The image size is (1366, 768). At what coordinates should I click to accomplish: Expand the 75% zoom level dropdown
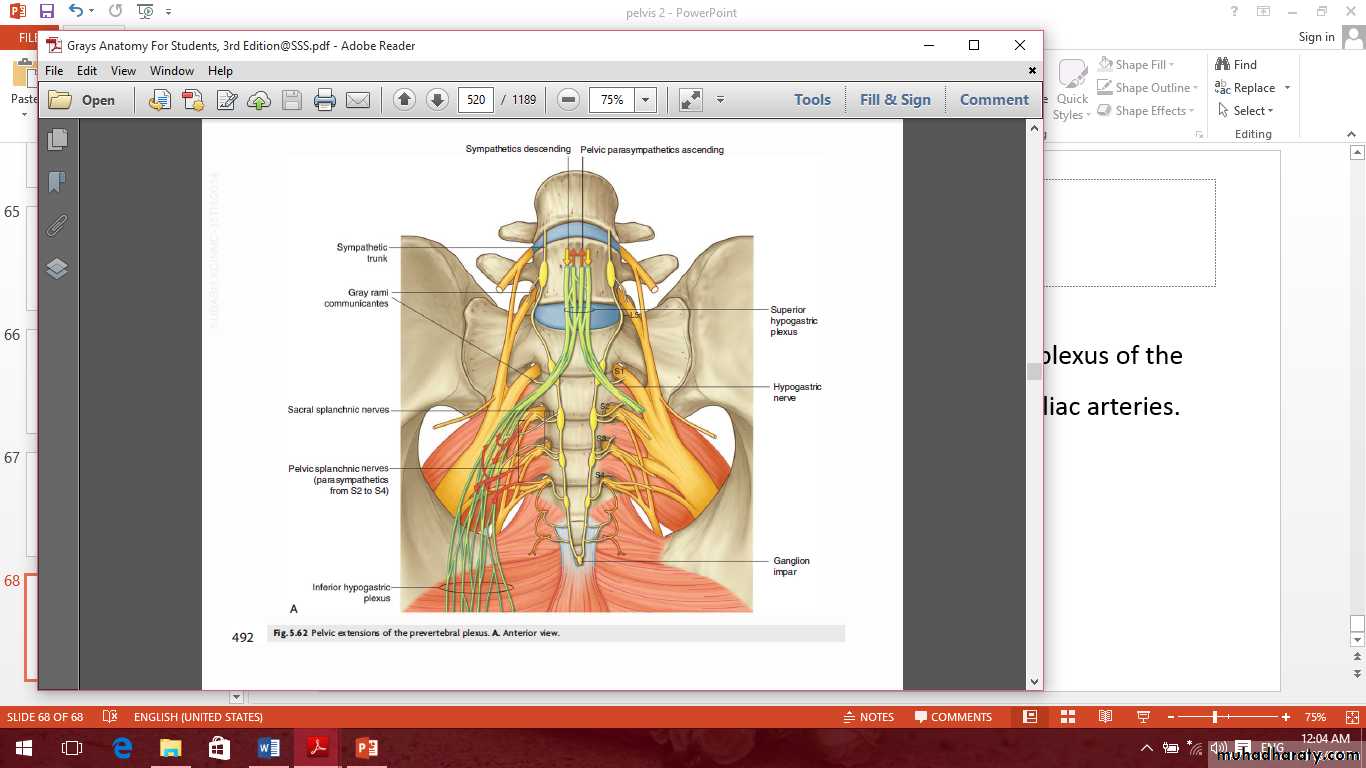(x=645, y=100)
